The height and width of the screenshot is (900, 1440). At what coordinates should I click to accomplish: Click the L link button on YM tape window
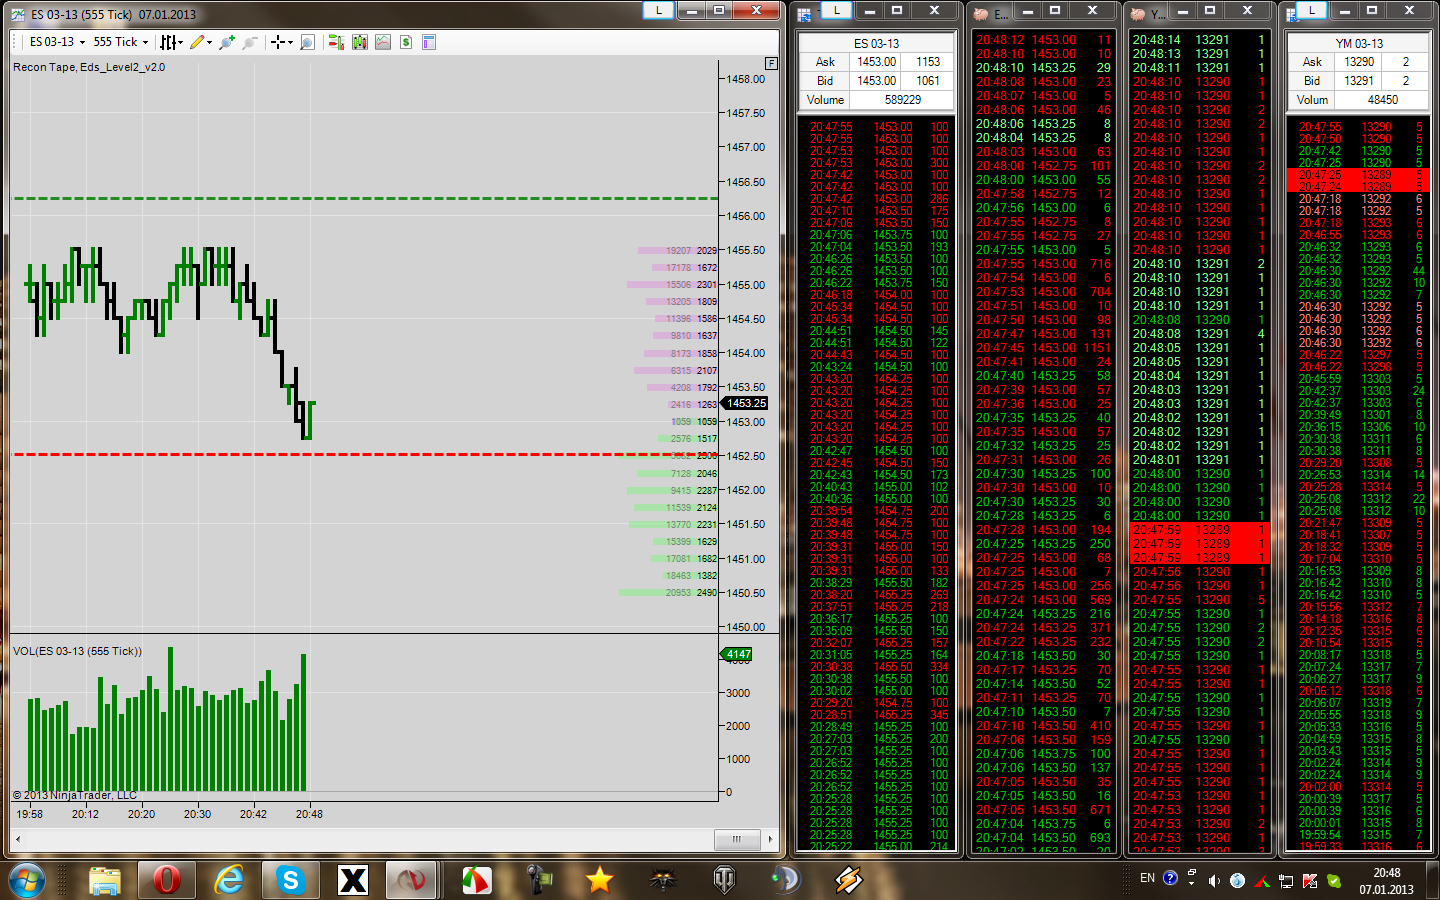coord(1311,10)
